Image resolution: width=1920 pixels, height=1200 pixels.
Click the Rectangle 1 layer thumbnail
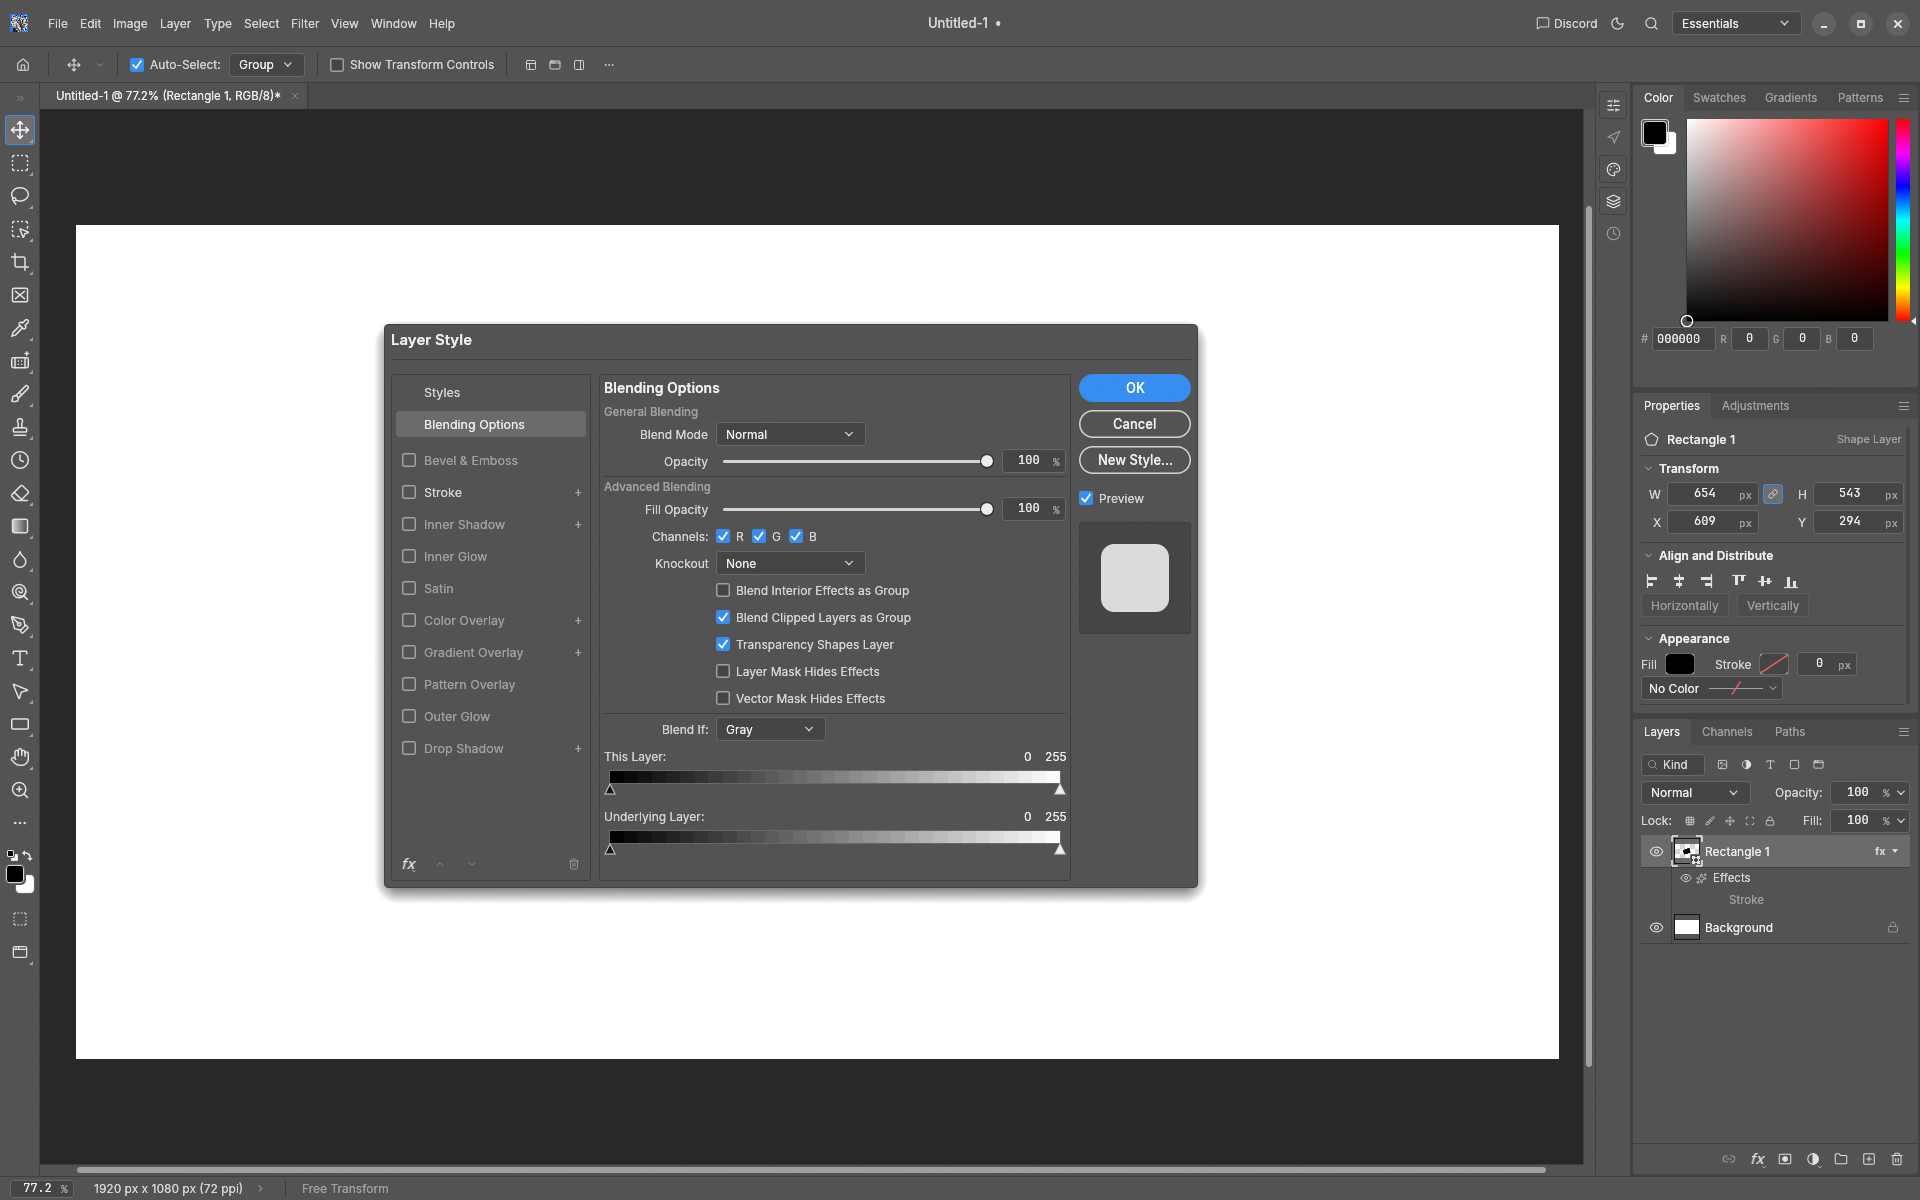click(x=1687, y=852)
